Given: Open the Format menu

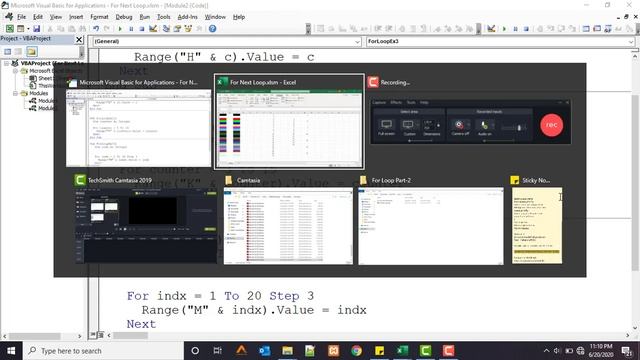Looking at the screenshot, I should tap(99, 17).
